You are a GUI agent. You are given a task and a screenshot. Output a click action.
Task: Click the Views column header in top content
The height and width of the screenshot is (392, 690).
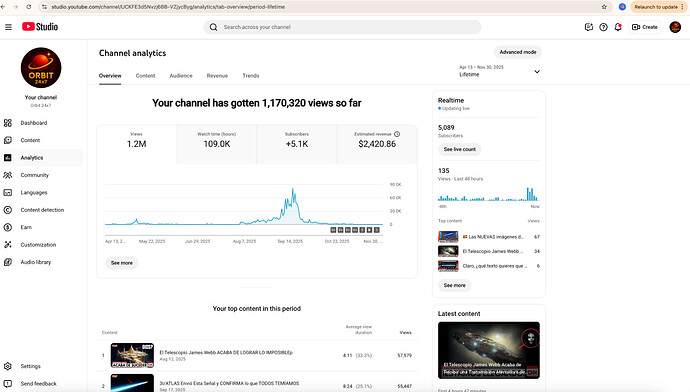point(405,333)
